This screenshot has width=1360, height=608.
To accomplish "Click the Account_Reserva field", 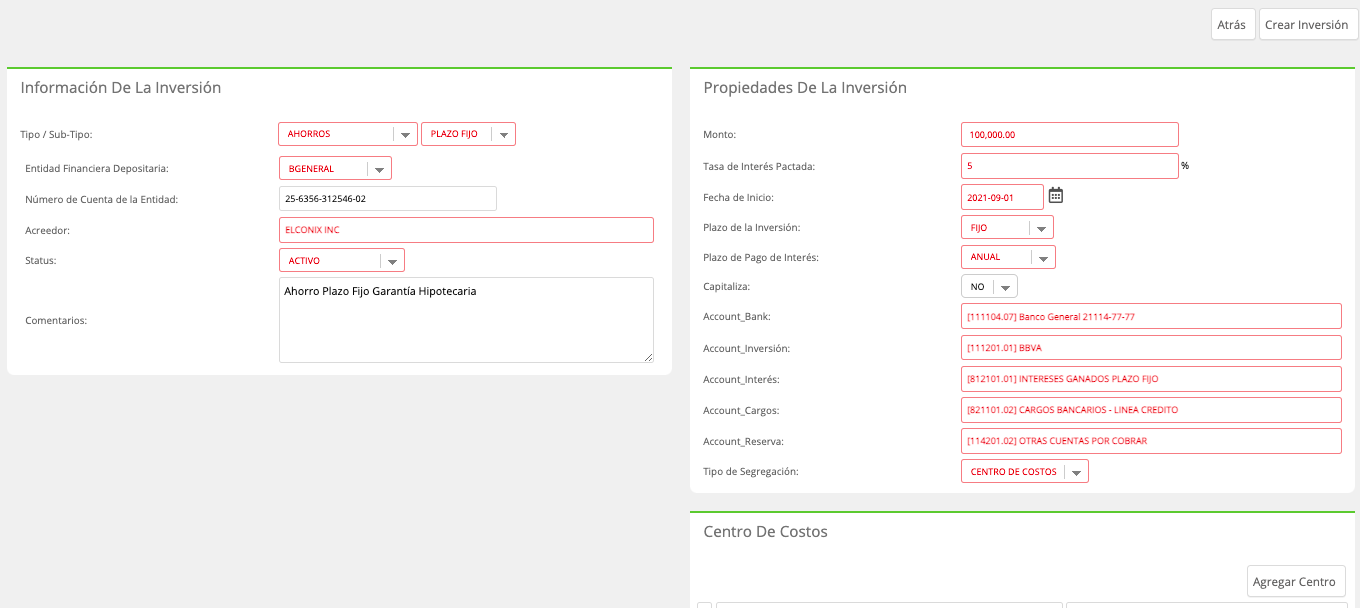I will [x=1151, y=441].
